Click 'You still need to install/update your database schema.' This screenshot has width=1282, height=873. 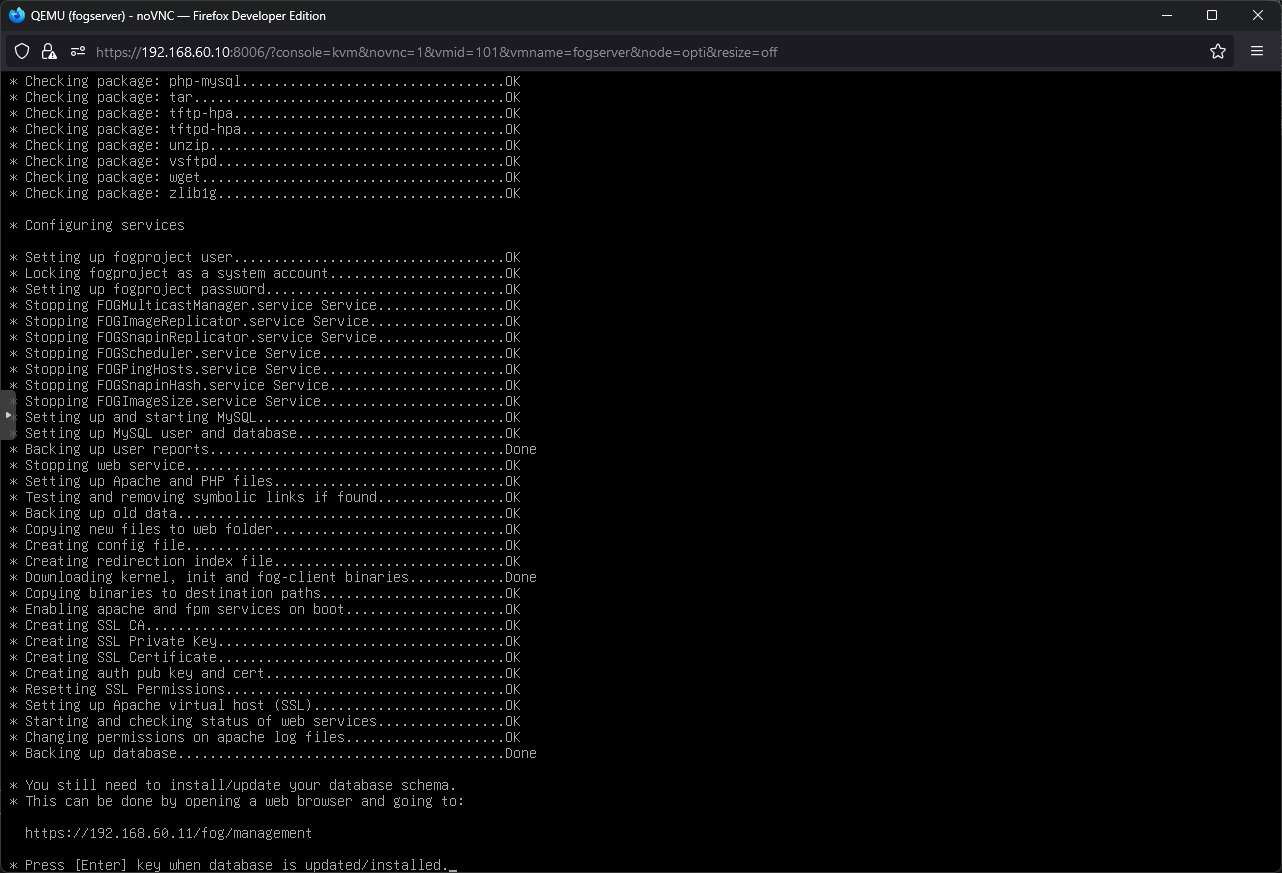click(233, 785)
